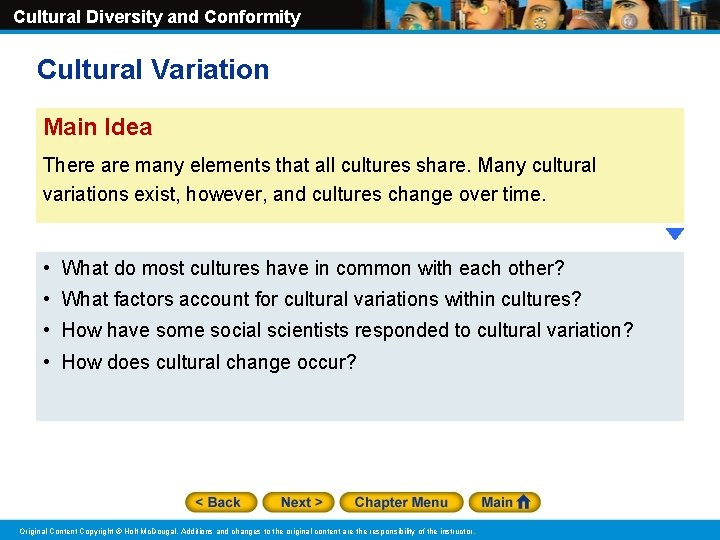The image size is (720, 540).
Task: Click the "Cultural Variation" slide heading
Action: (x=153, y=70)
